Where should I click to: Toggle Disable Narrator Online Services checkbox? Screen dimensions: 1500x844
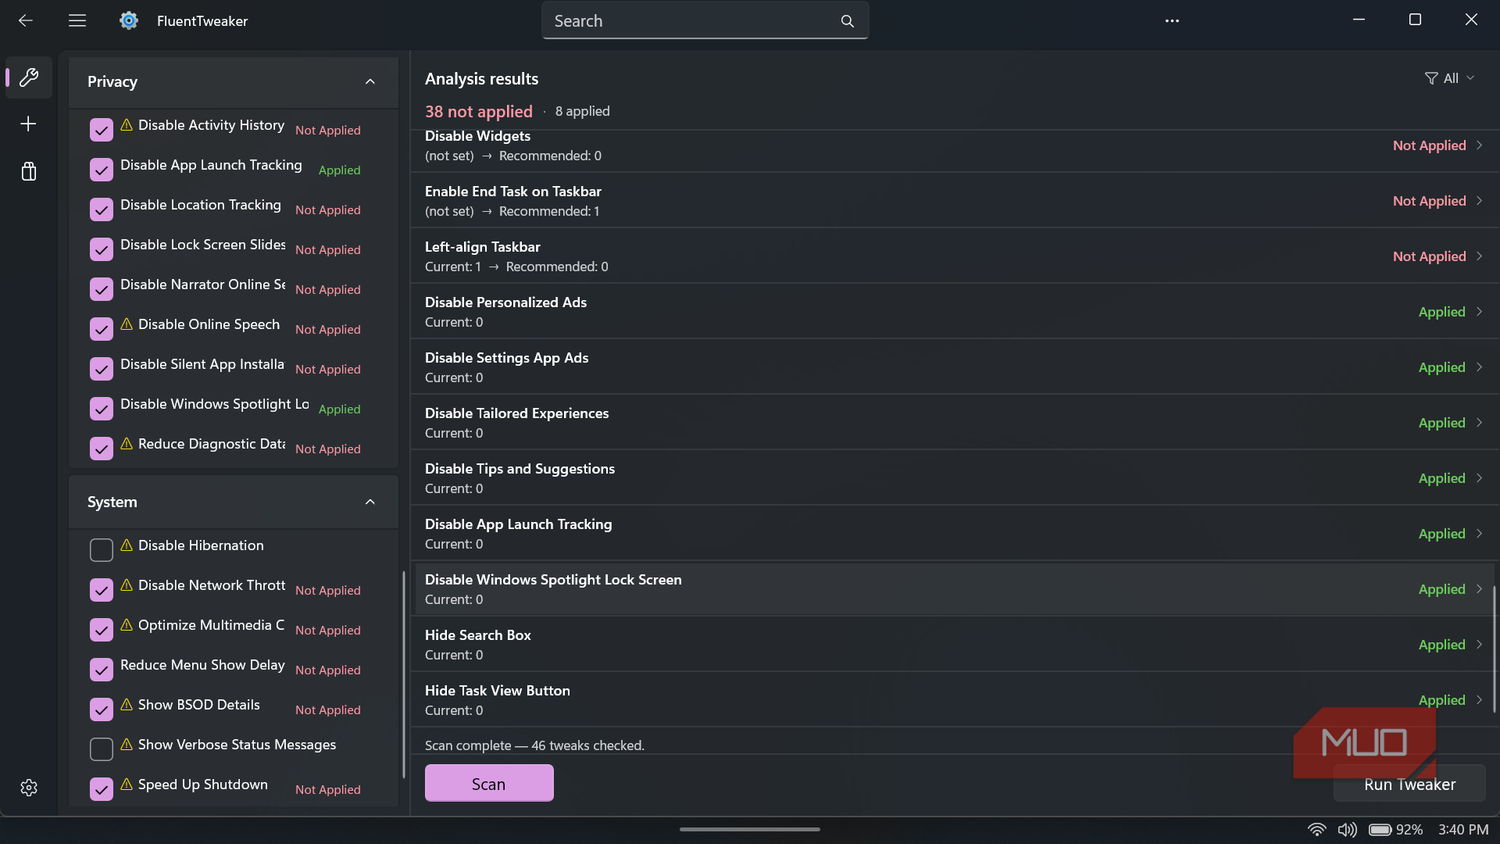101,289
